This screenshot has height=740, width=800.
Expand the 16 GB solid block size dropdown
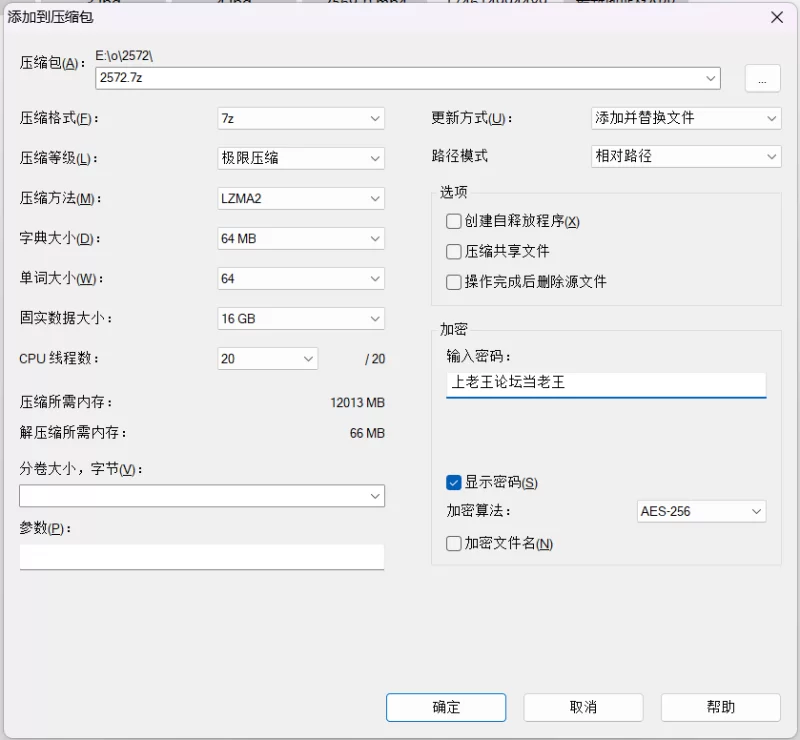301,318
